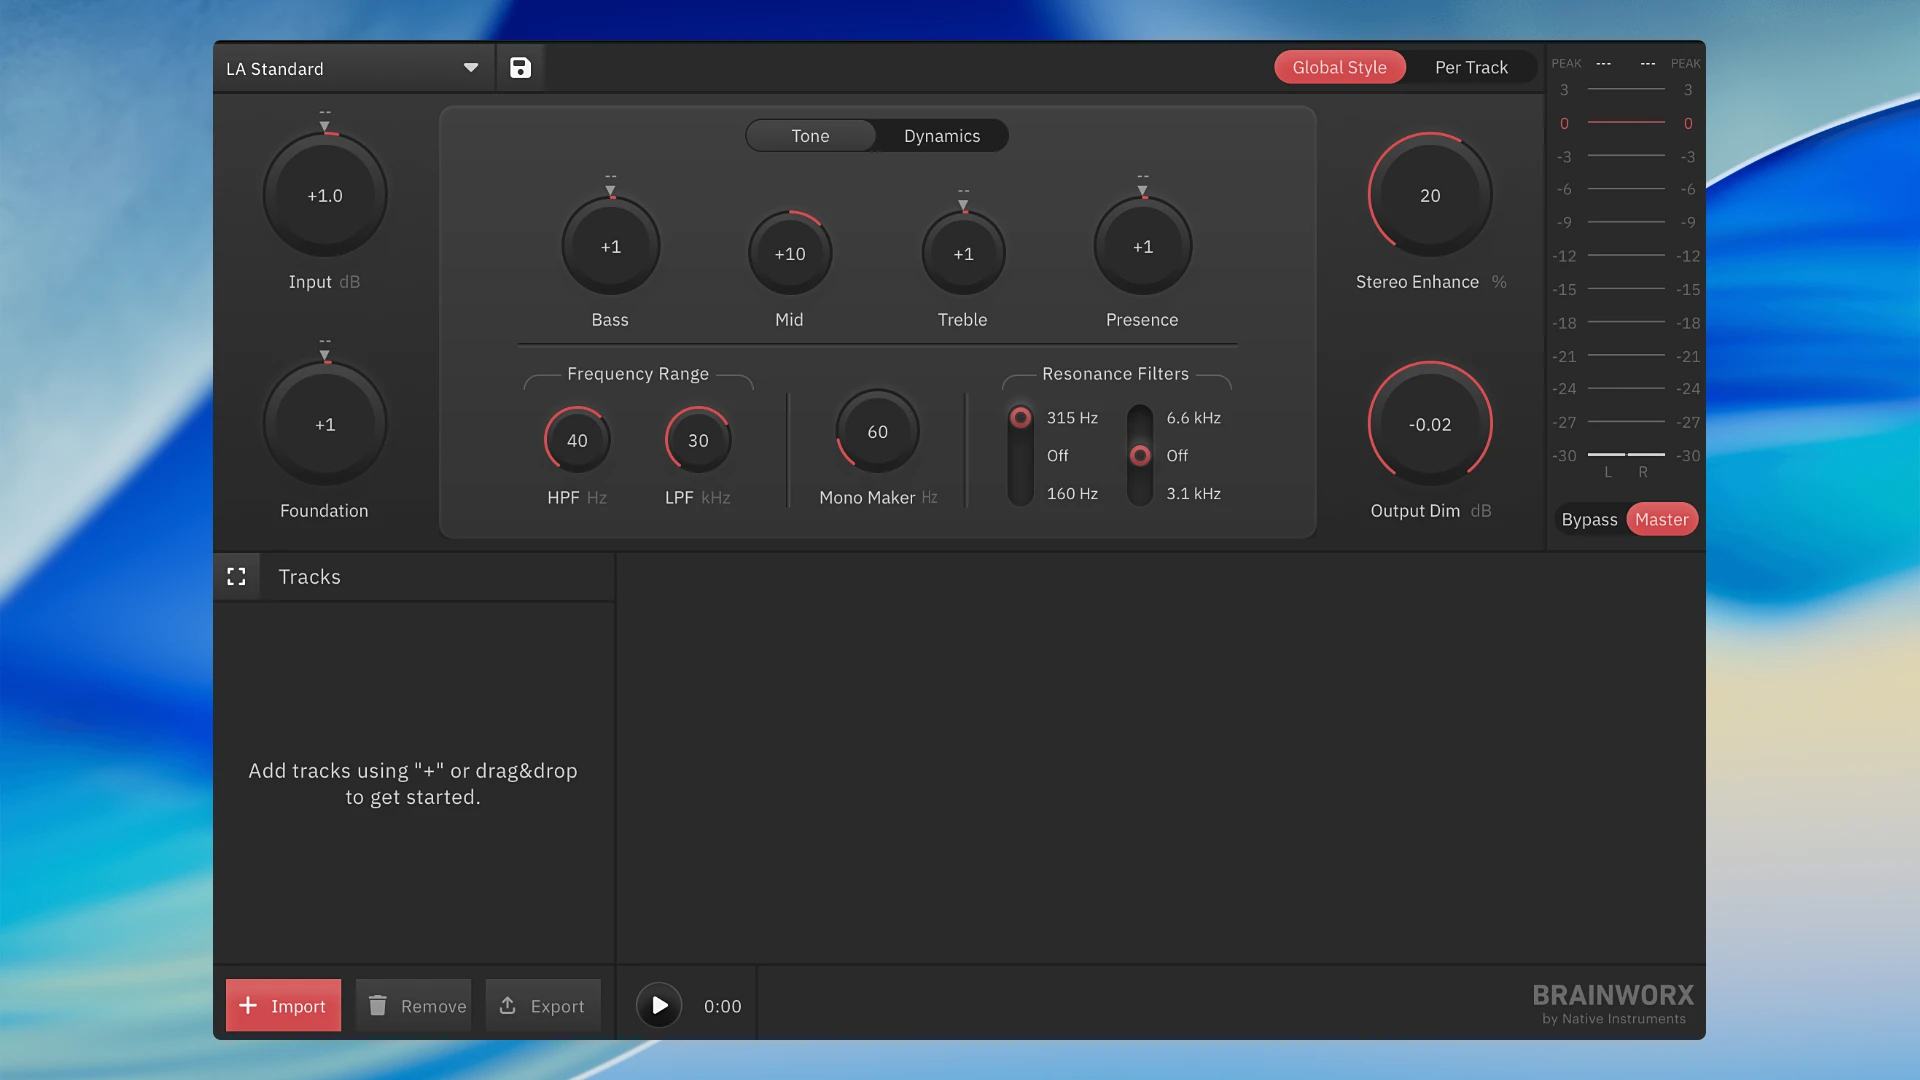This screenshot has height=1080, width=1920.
Task: Select Master output mode
Action: (x=1661, y=519)
